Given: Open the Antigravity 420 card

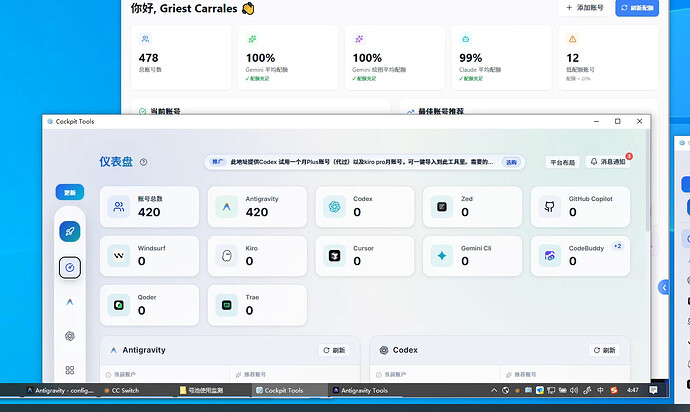Looking at the screenshot, I should pos(257,207).
